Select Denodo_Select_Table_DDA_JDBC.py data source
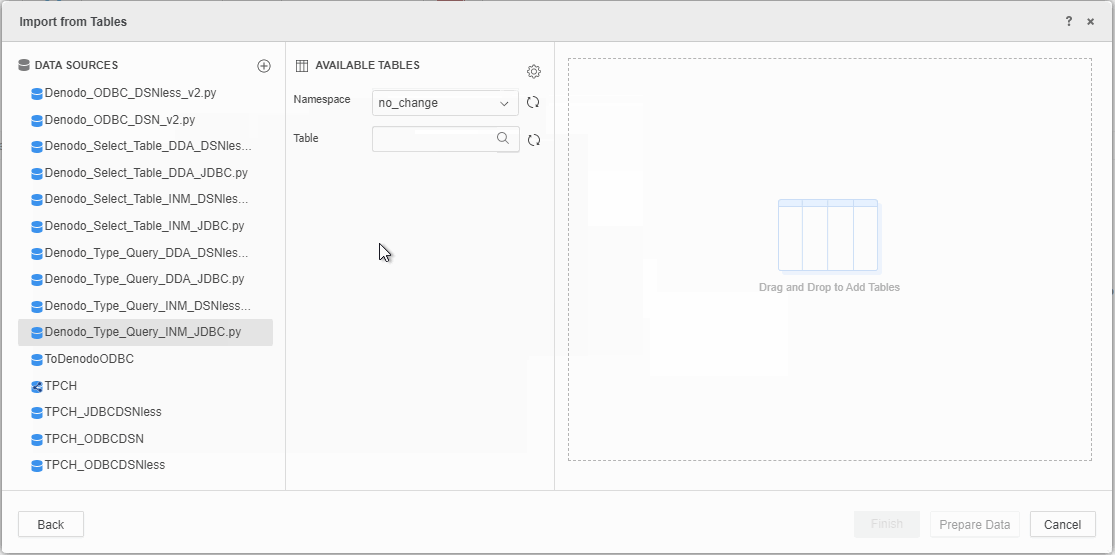This screenshot has height=555, width=1115. 145,173
